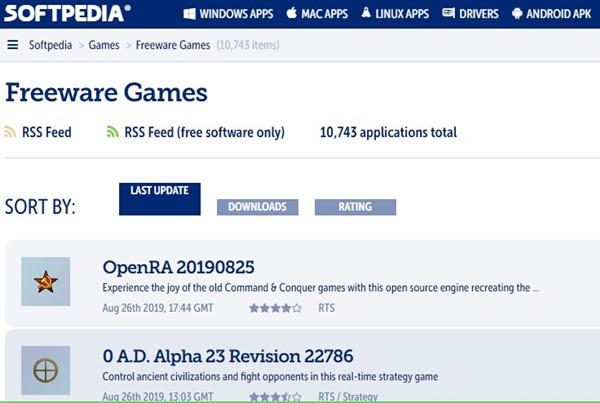600x403 pixels.
Task: Click the RTS category label for OpenRA
Action: [x=326, y=308]
